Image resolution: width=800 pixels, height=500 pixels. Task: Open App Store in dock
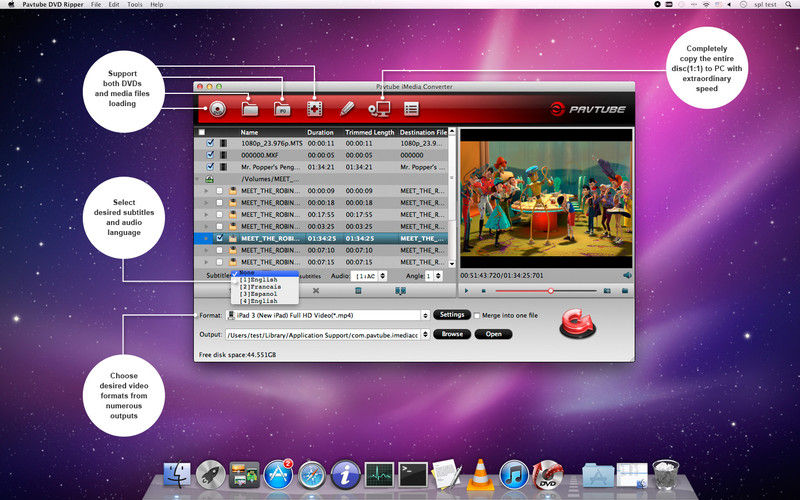click(278, 474)
